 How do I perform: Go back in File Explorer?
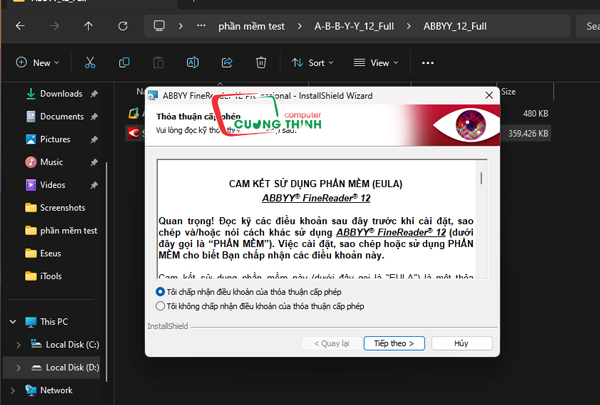20,26
